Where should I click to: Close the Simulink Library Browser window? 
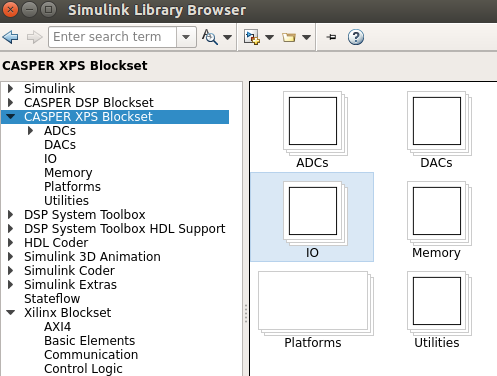coord(10,9)
